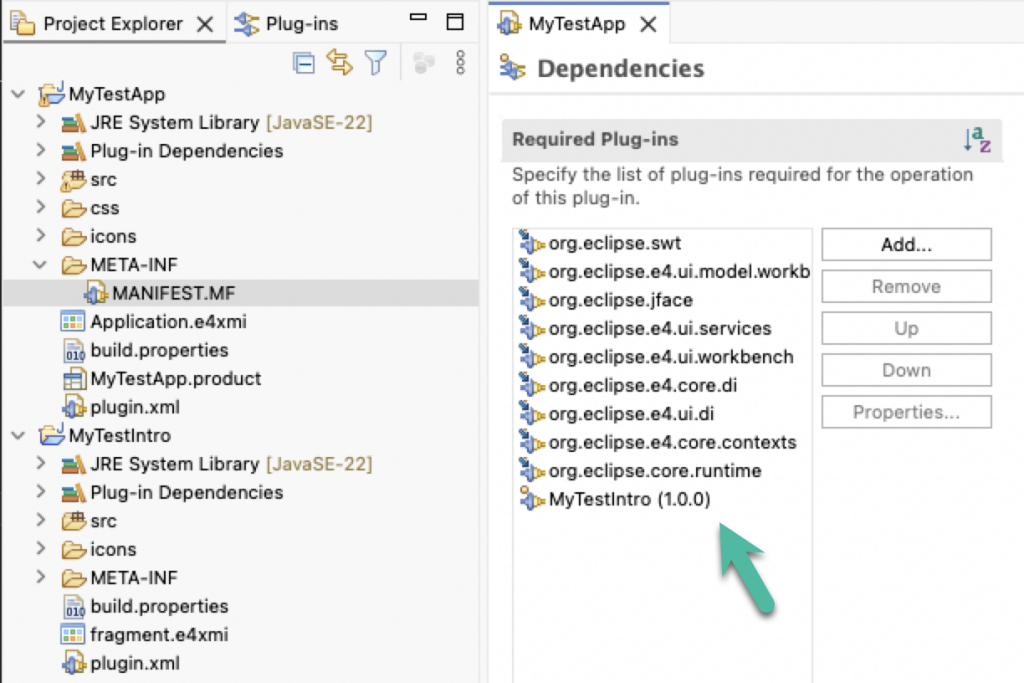1024x683 pixels.
Task: Click the org.eclipse.jface plug-in icon
Action: (x=532, y=299)
